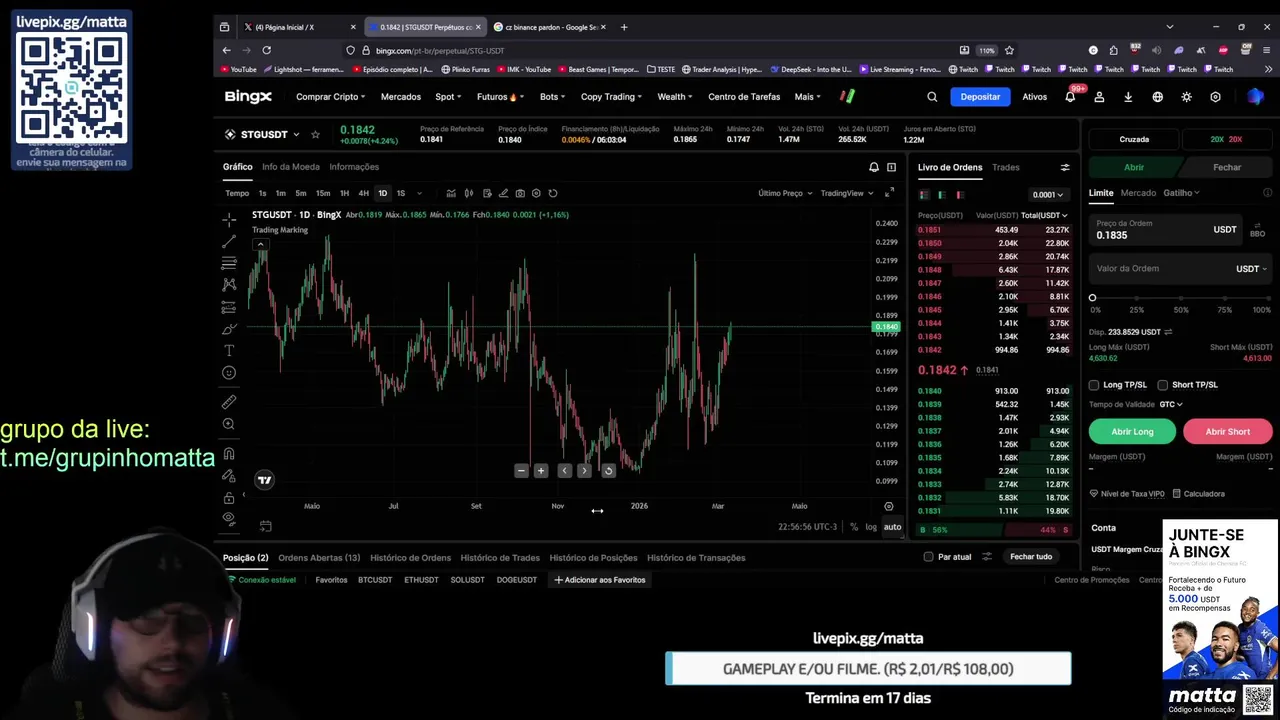Open the 0.0001 precision dropdown
Image resolution: width=1280 pixels, height=720 pixels.
[1050, 195]
